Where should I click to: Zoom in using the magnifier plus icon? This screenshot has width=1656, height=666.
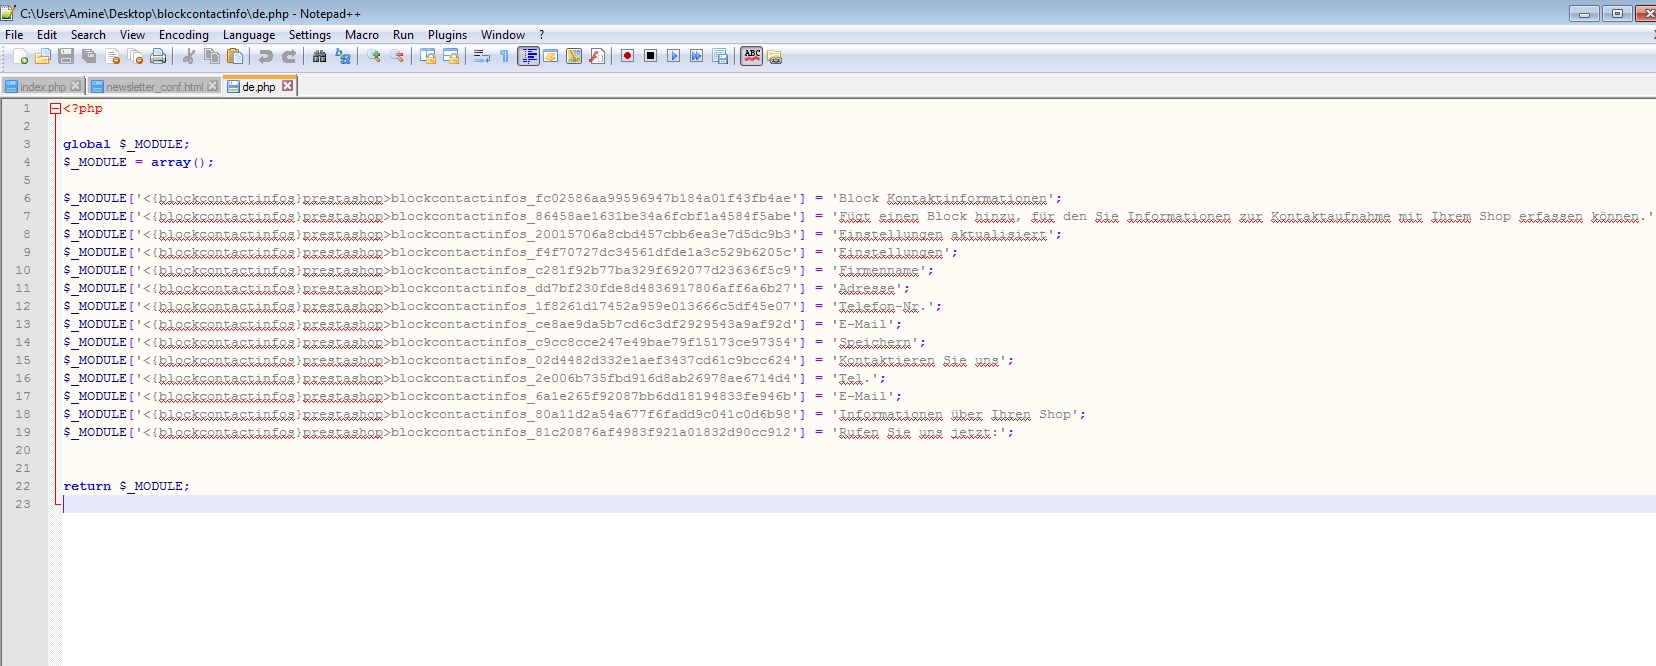(373, 57)
